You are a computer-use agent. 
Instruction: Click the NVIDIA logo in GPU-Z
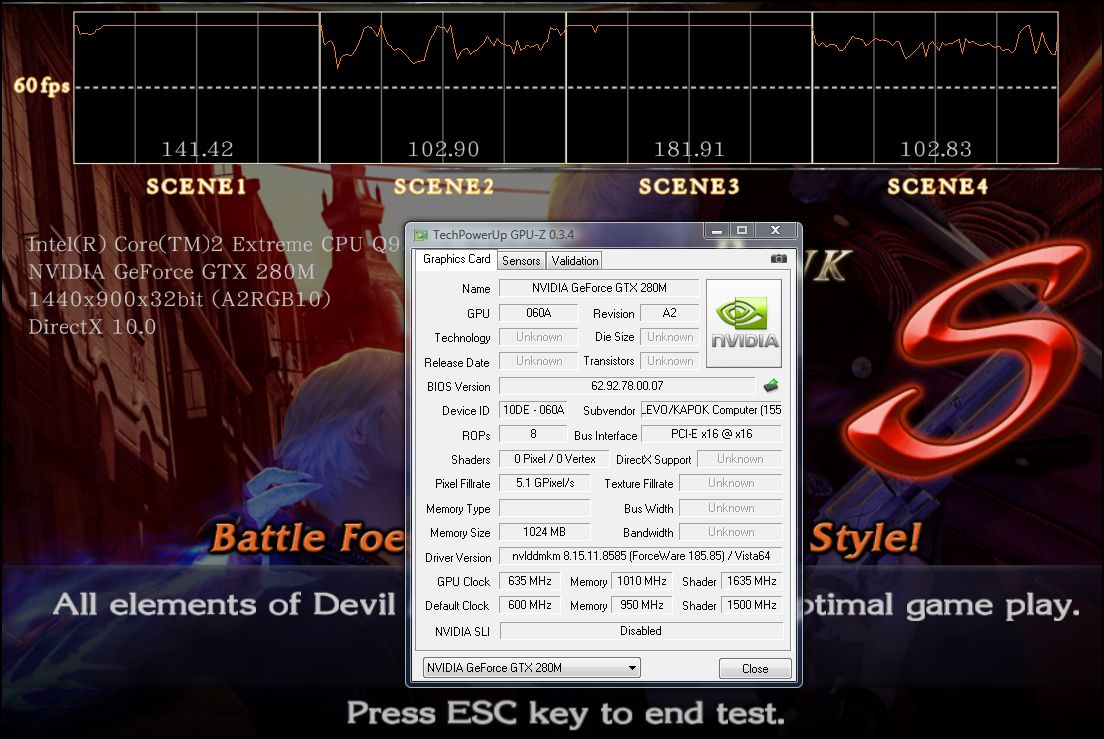coord(744,323)
